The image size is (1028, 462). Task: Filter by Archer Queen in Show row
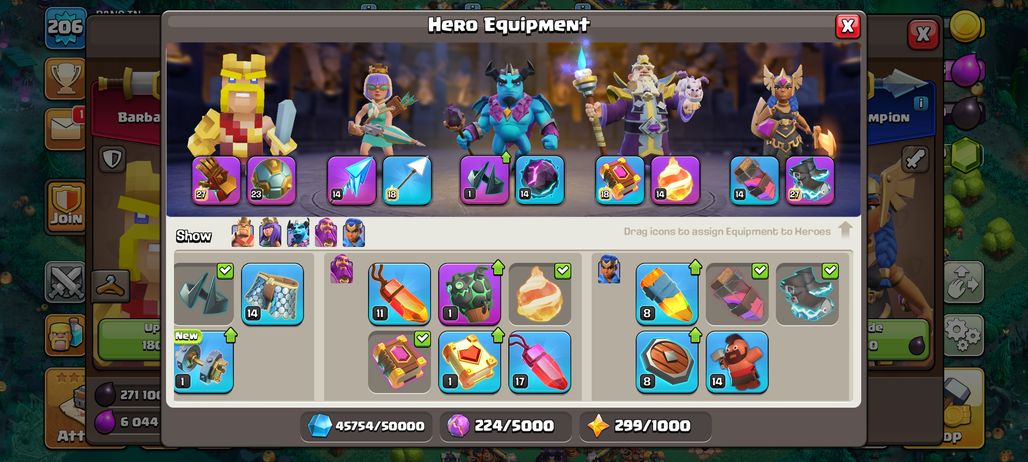tap(270, 233)
